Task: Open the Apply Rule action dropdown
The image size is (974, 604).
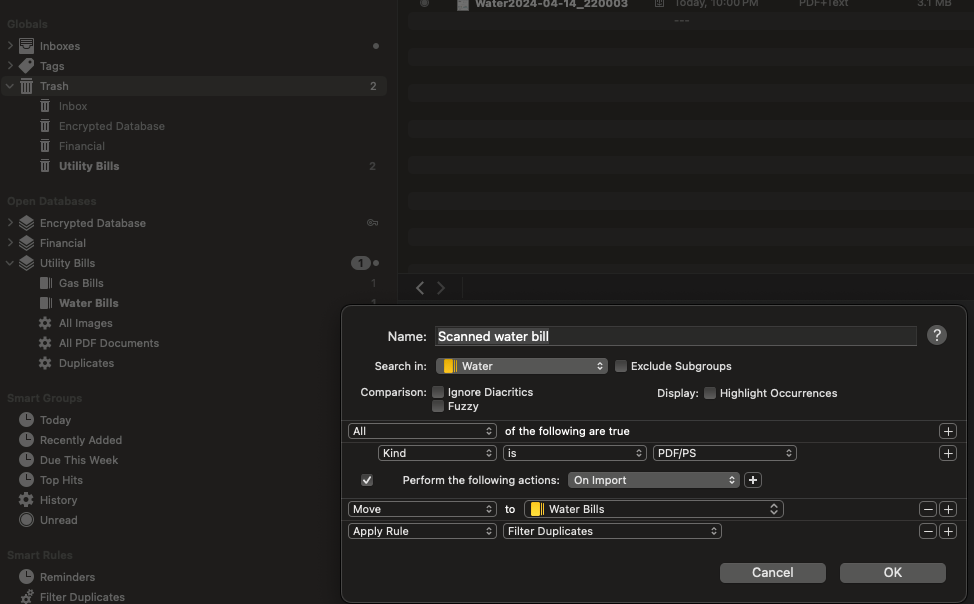Action: click(422, 531)
